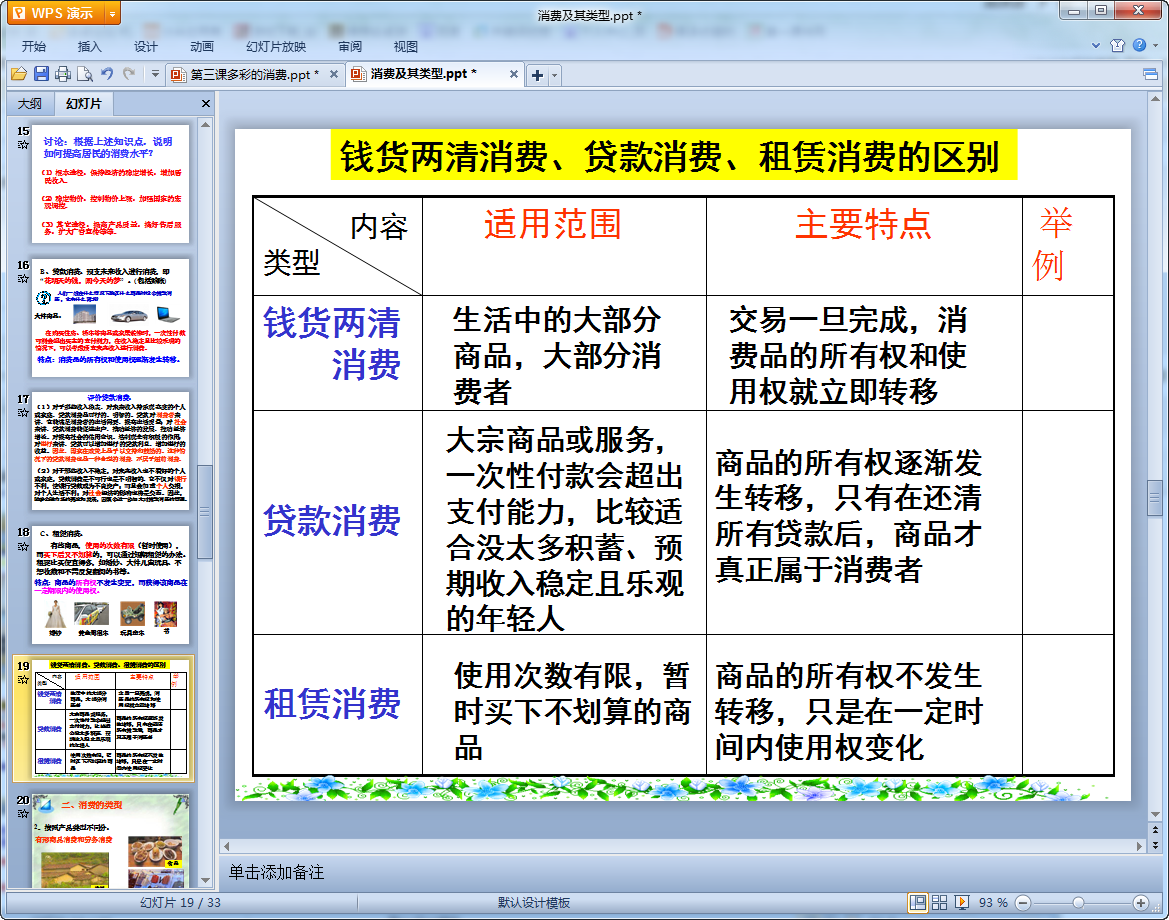The height and width of the screenshot is (920, 1169).
Task: Expand the arrow next to WPS 演示
Action: point(112,13)
